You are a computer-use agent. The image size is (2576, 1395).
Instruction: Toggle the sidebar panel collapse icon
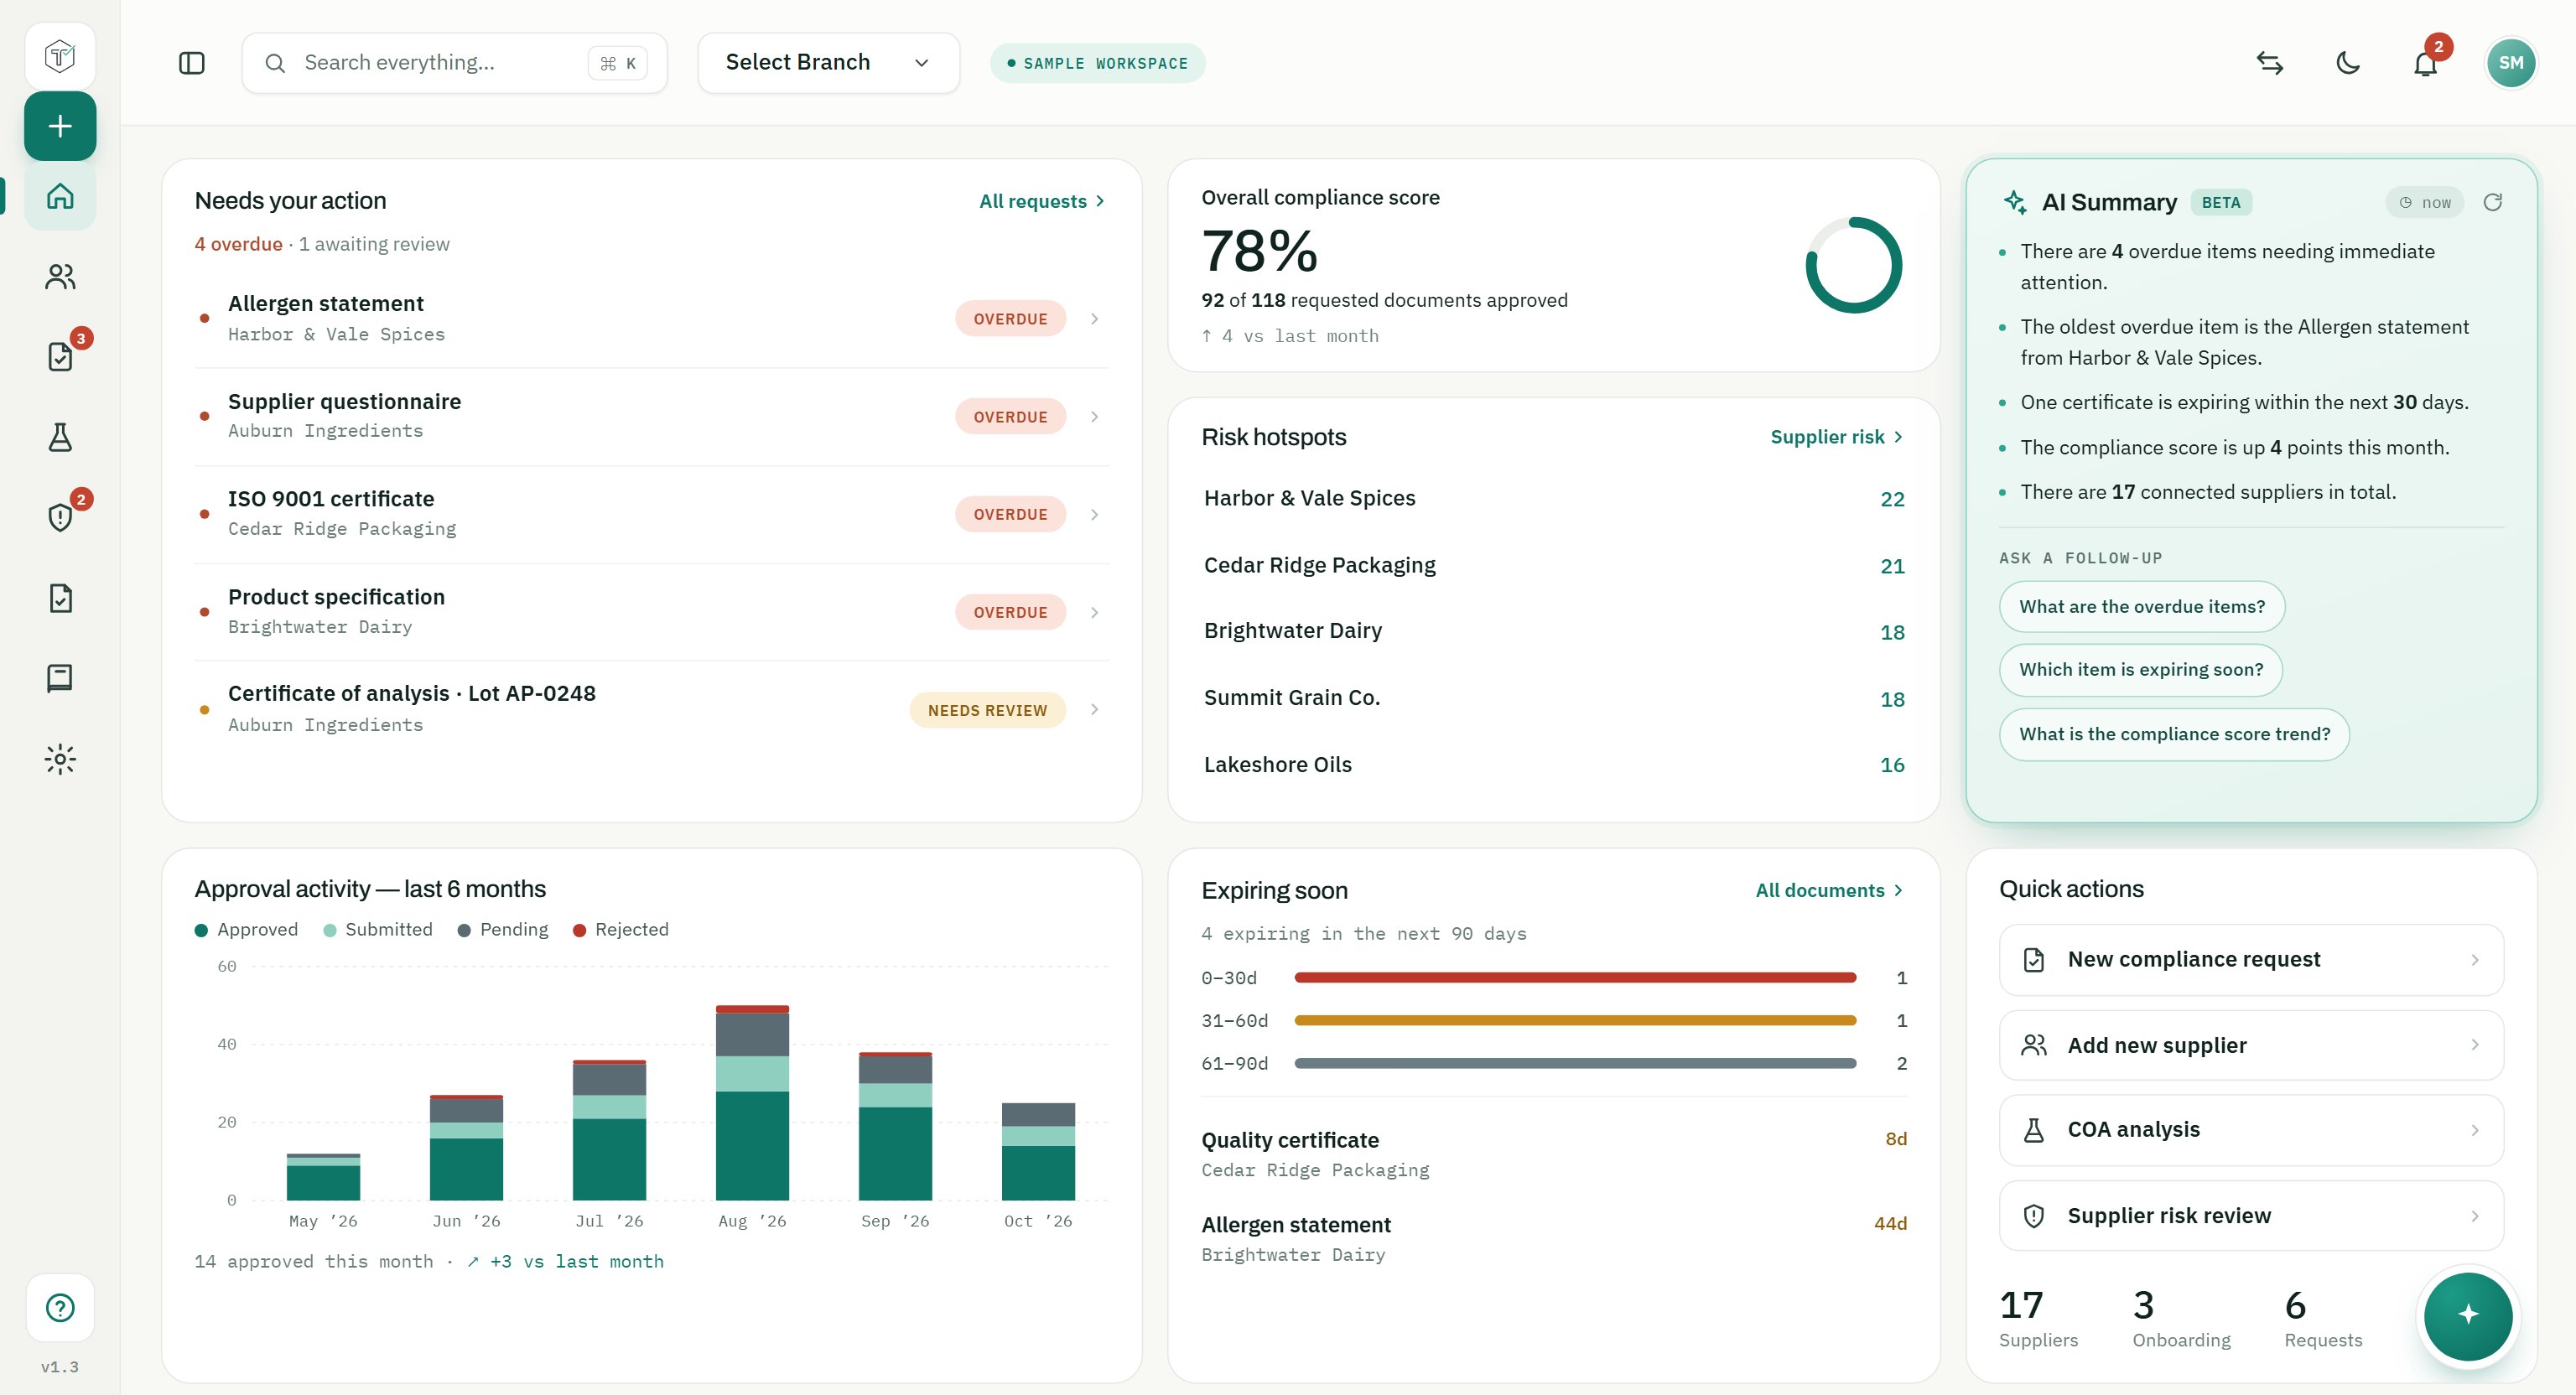(192, 63)
